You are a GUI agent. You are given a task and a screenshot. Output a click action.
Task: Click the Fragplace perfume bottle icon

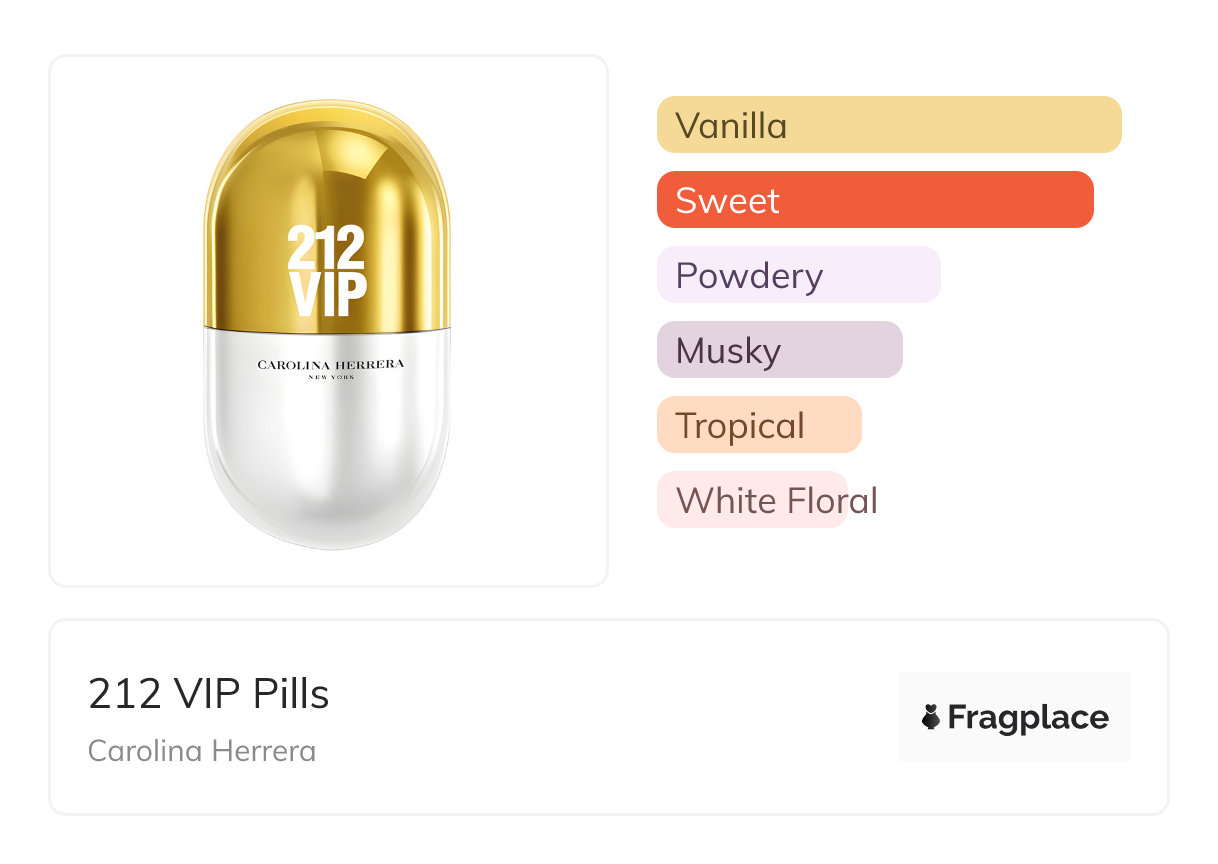(x=931, y=717)
